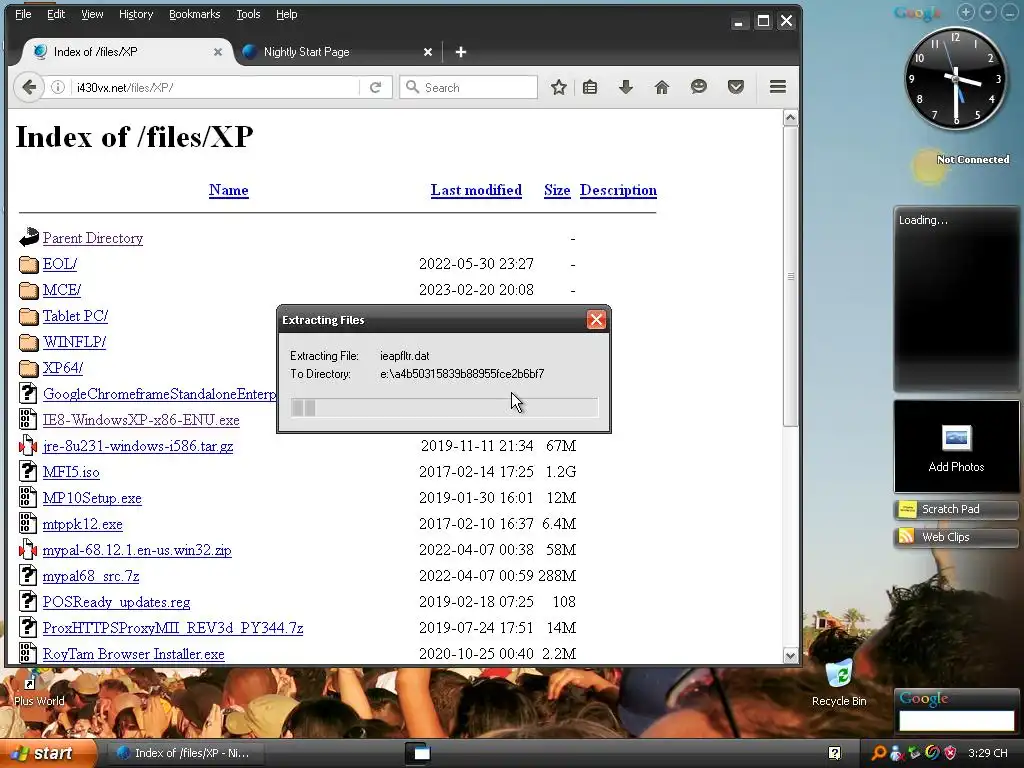Open the WINFLP/ folder link
The width and height of the screenshot is (1024, 768).
(x=74, y=342)
